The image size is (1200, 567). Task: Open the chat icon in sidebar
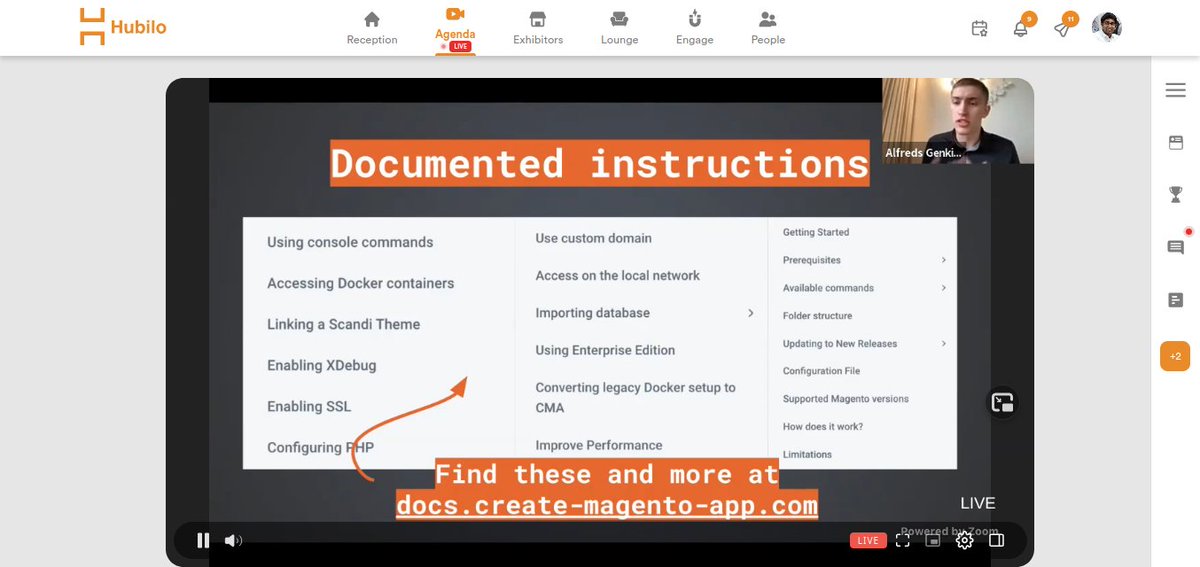click(x=1175, y=247)
